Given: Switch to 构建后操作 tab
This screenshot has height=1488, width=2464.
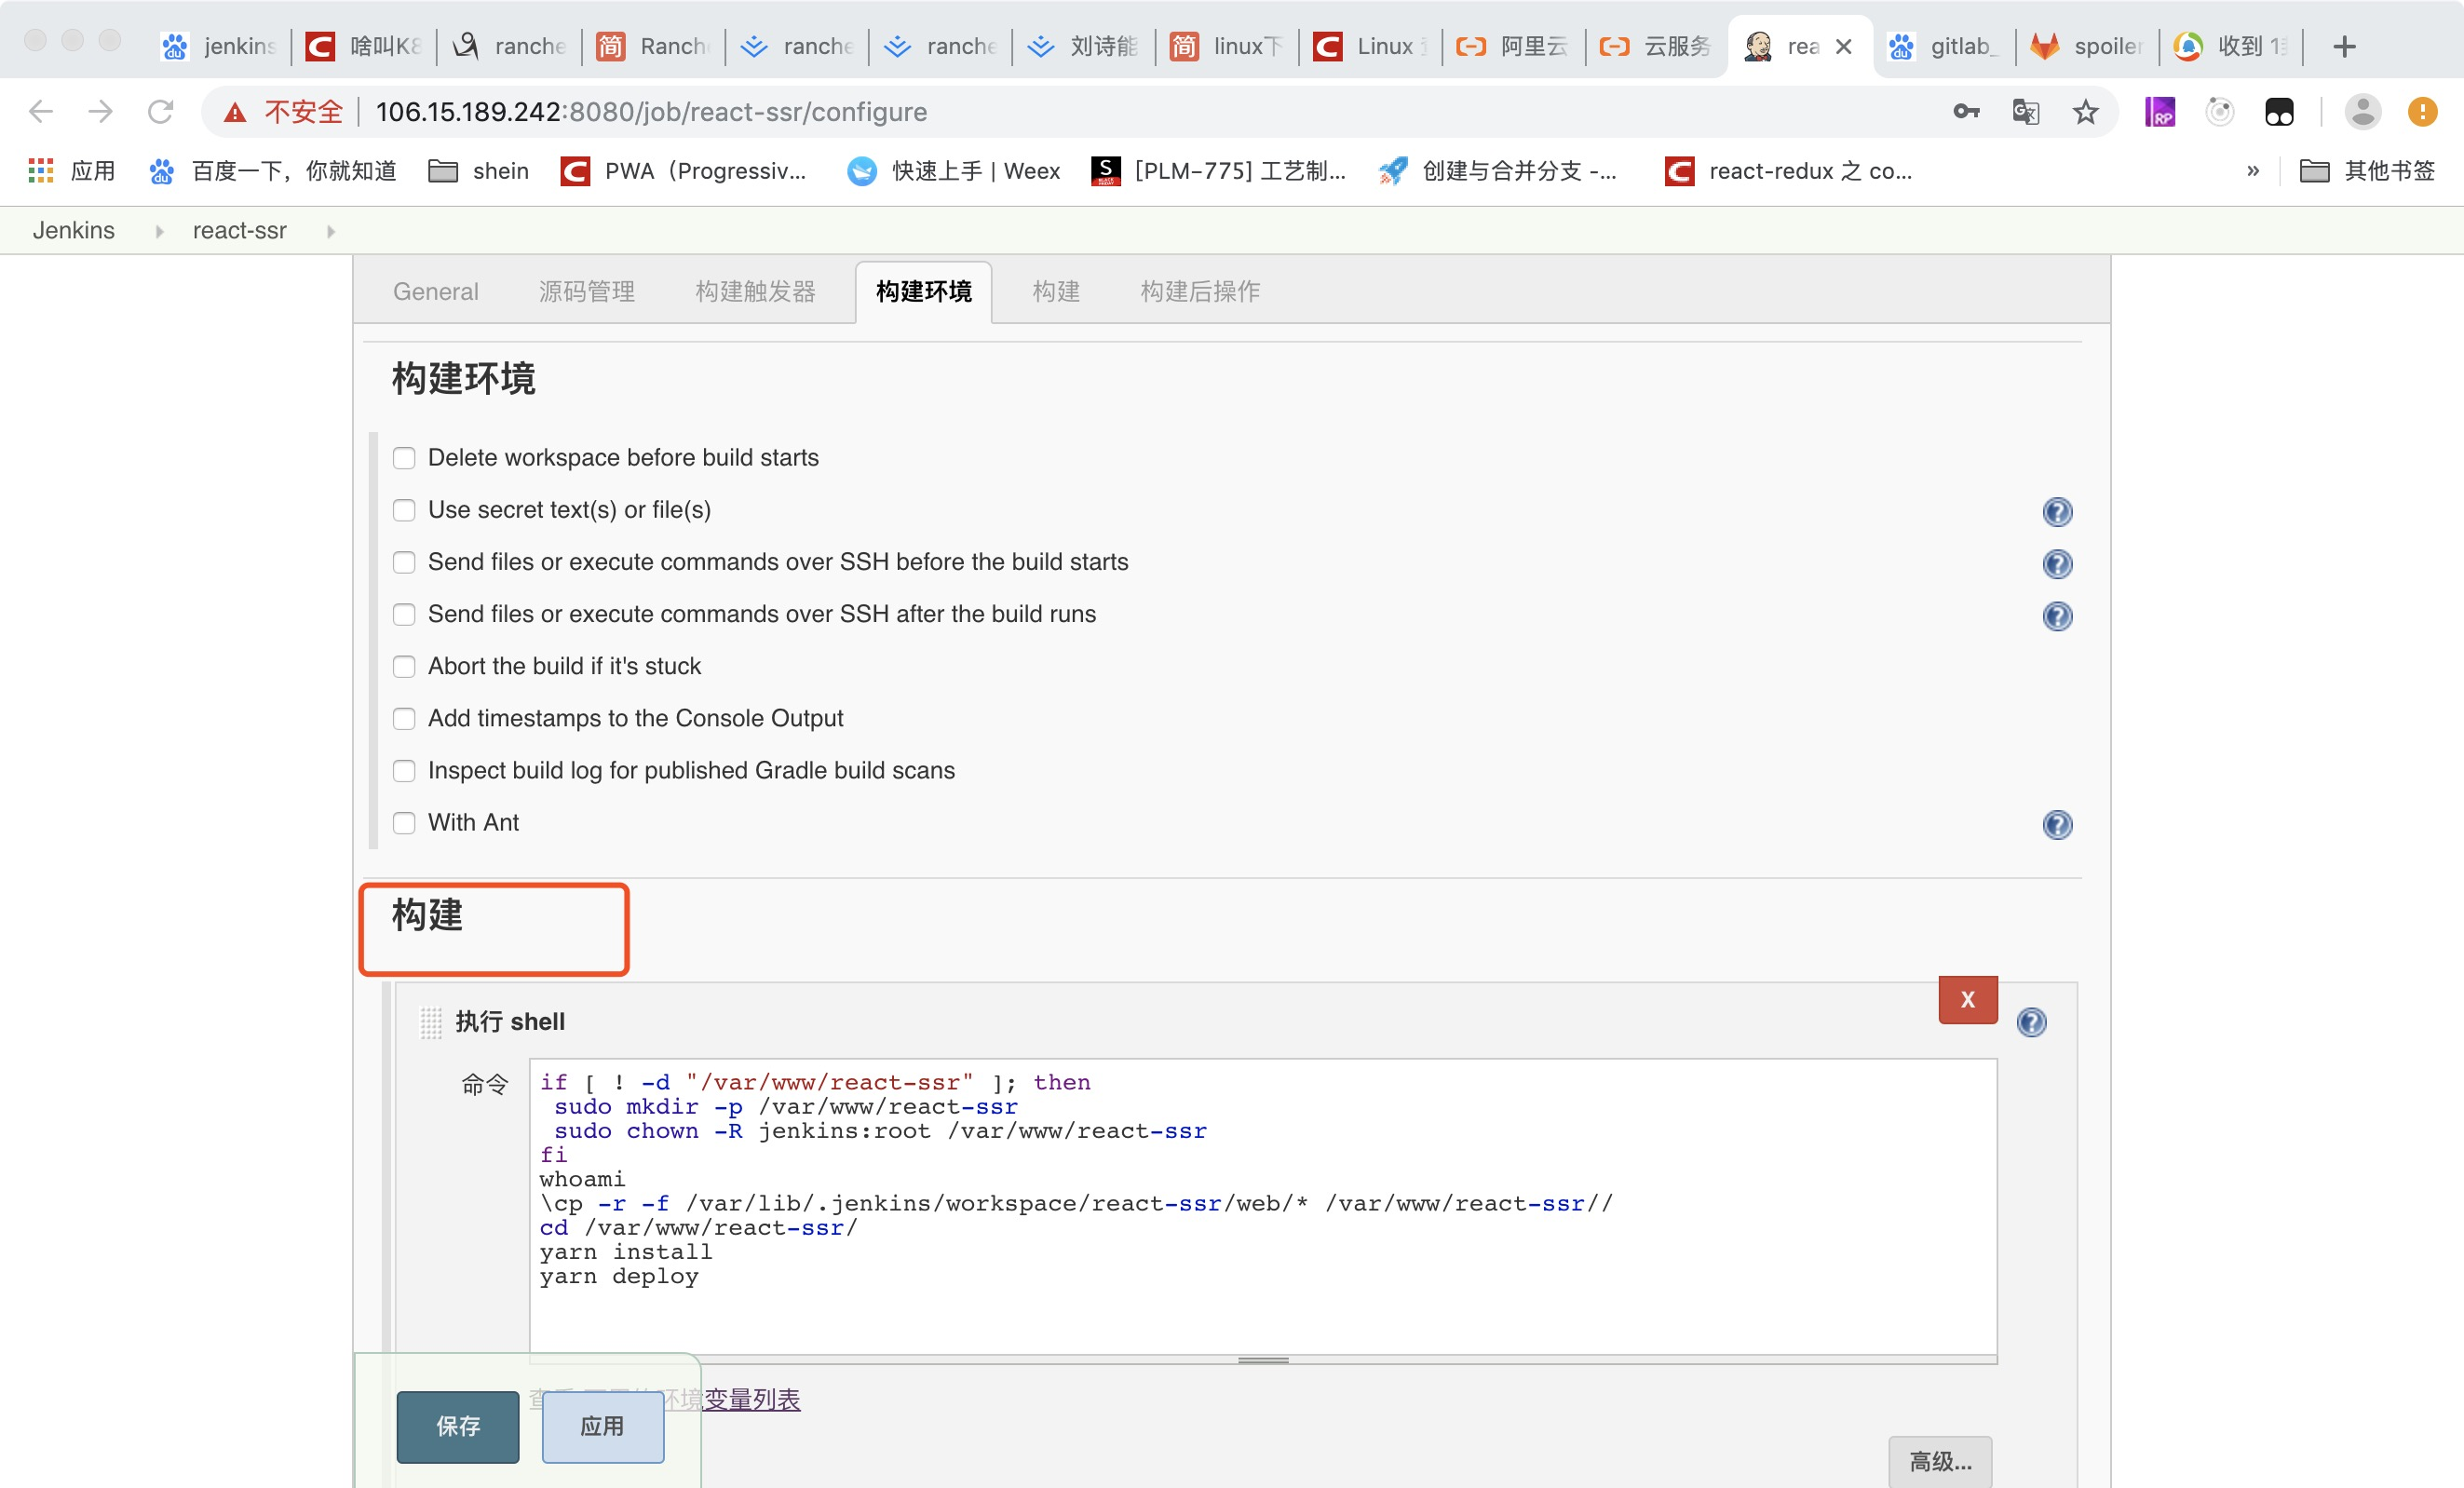Looking at the screenshot, I should pos(1199,291).
